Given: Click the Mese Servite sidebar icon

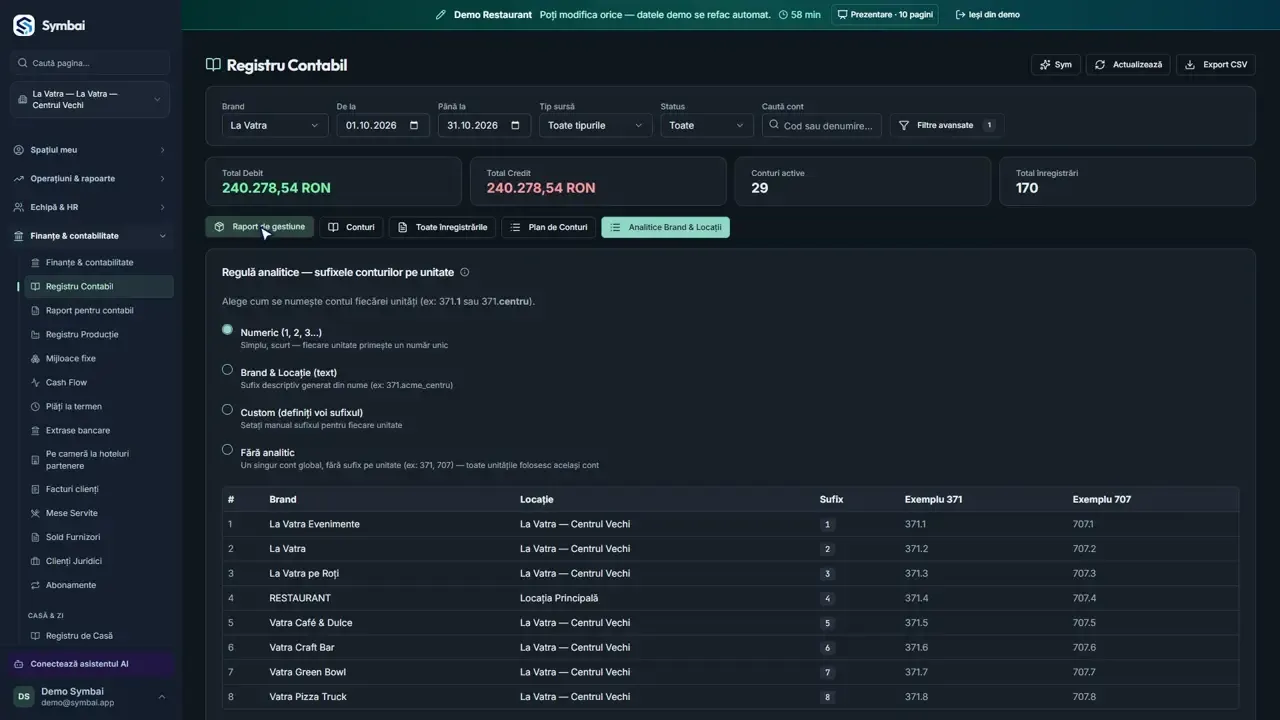Looking at the screenshot, I should (x=36, y=513).
